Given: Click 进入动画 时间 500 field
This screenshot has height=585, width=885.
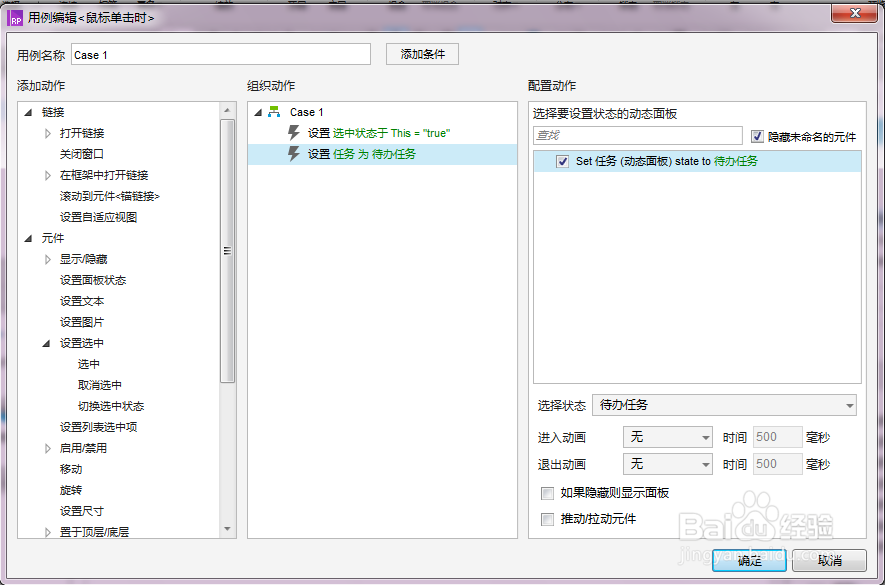Looking at the screenshot, I should [x=778, y=437].
